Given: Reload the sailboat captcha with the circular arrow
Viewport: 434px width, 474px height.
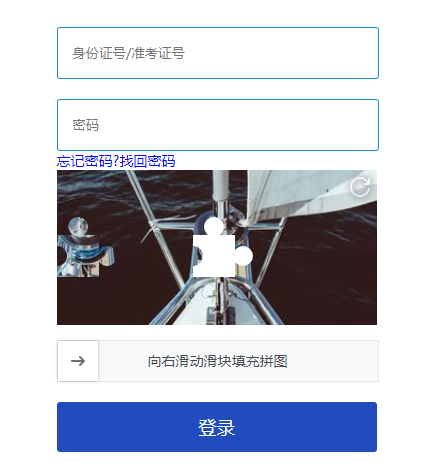Looking at the screenshot, I should [360, 187].
